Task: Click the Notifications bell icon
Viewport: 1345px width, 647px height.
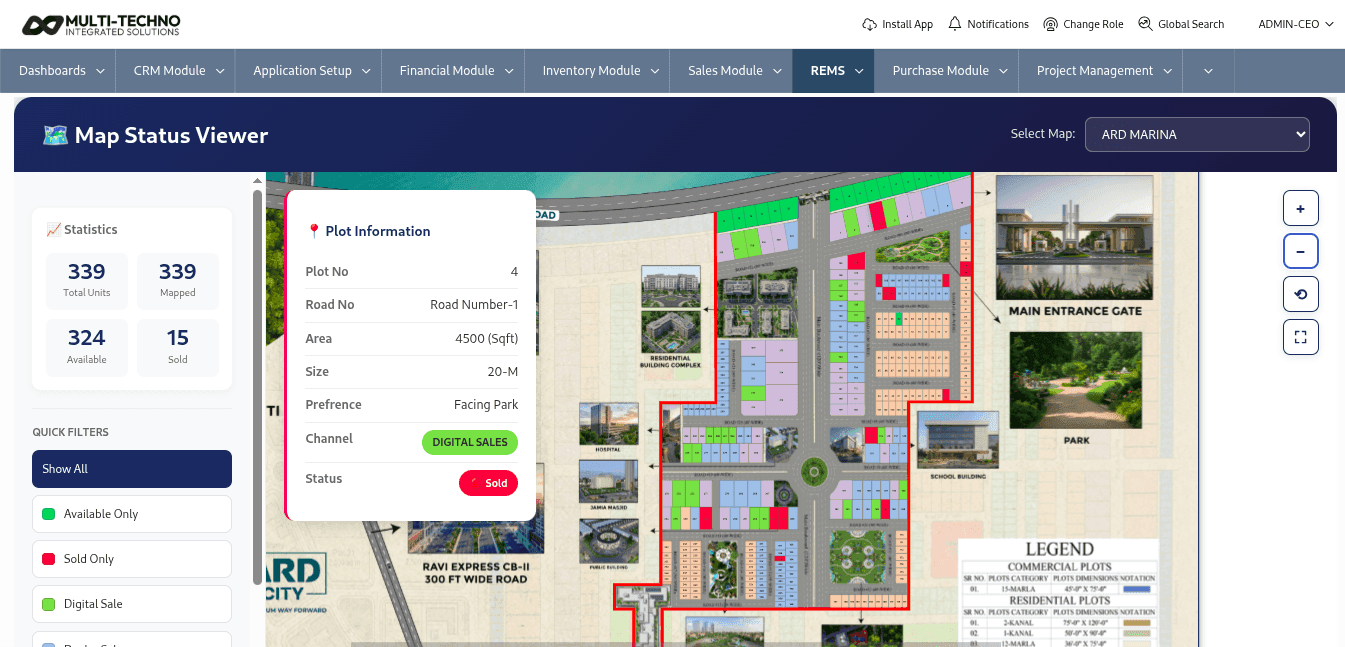Action: pos(954,24)
